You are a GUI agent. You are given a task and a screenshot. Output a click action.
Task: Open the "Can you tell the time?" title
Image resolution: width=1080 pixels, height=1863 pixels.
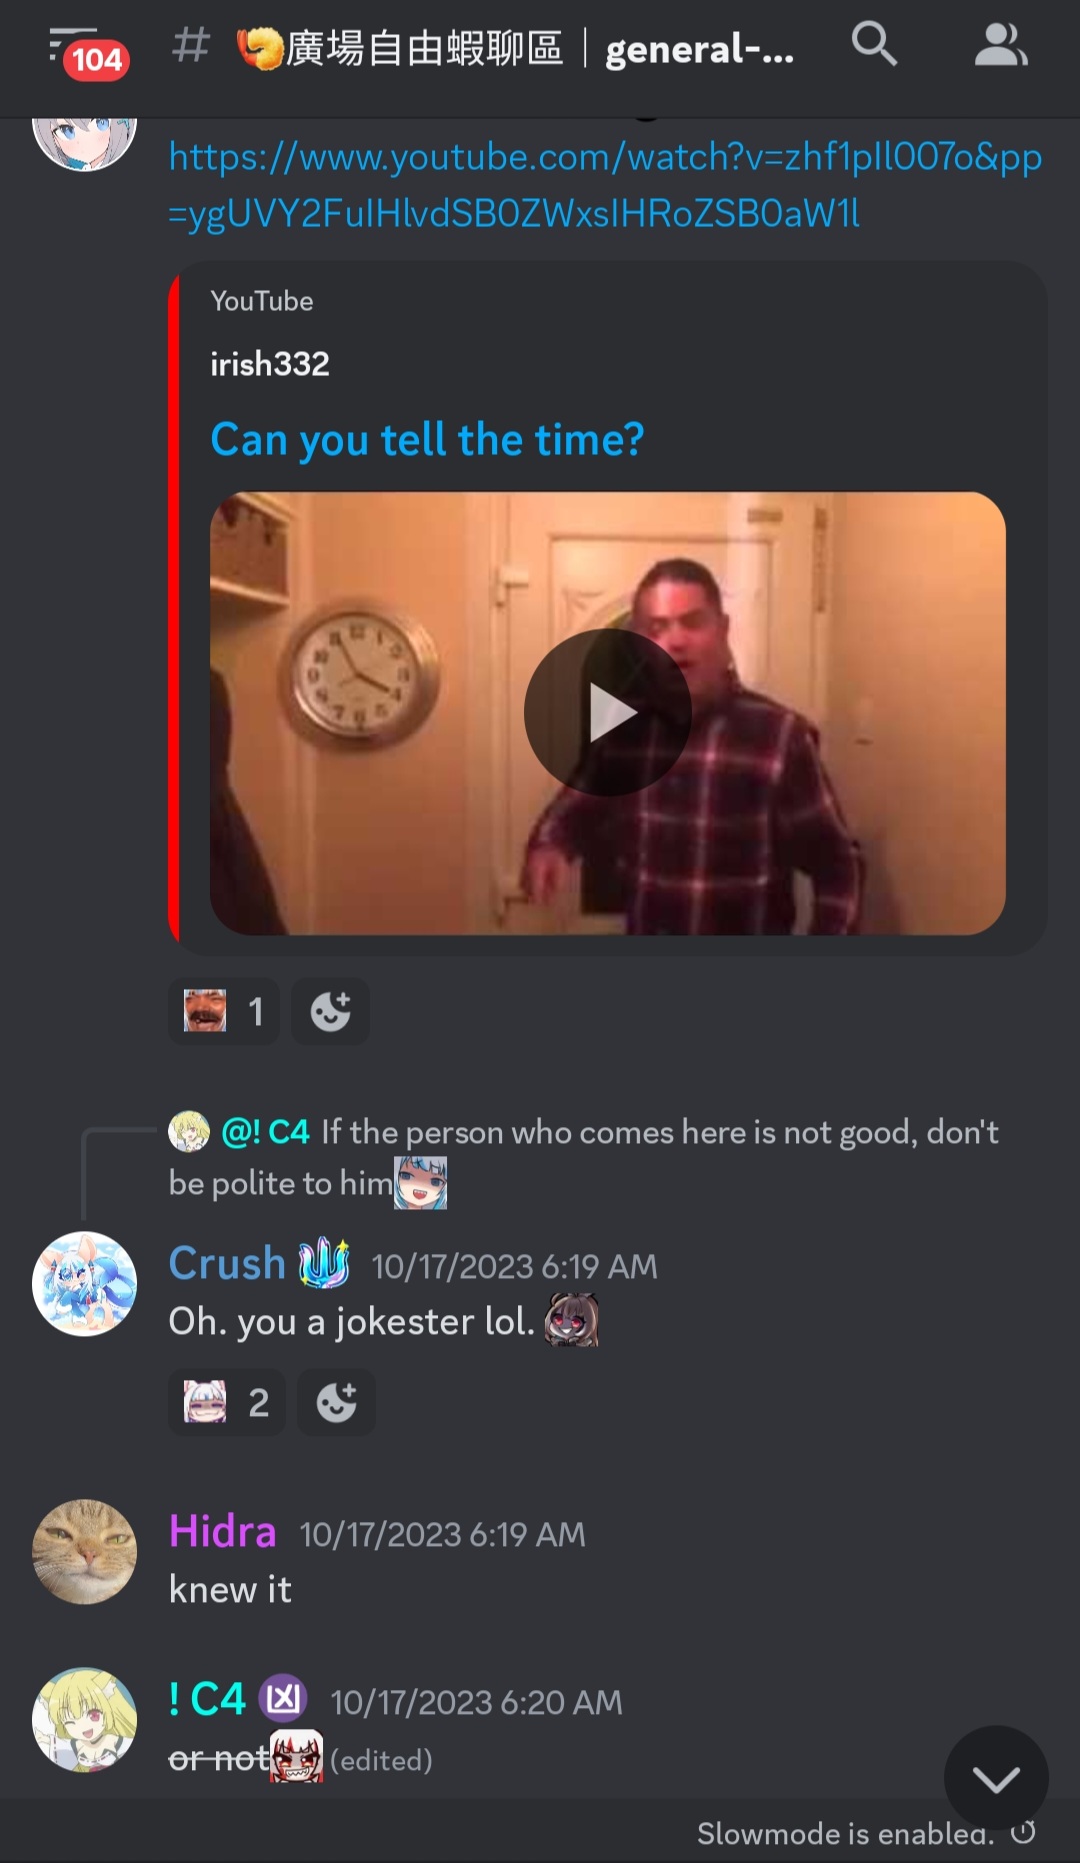click(x=427, y=440)
